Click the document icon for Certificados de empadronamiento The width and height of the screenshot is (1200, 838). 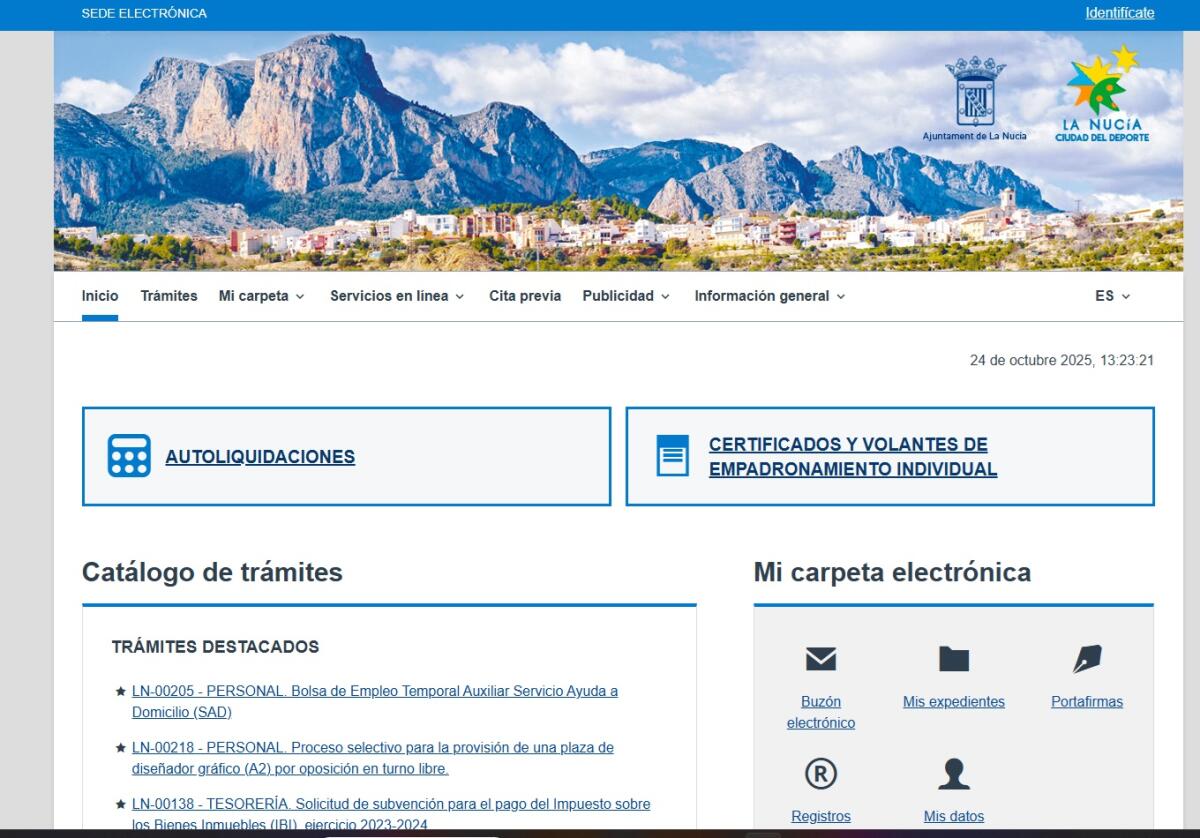671,455
